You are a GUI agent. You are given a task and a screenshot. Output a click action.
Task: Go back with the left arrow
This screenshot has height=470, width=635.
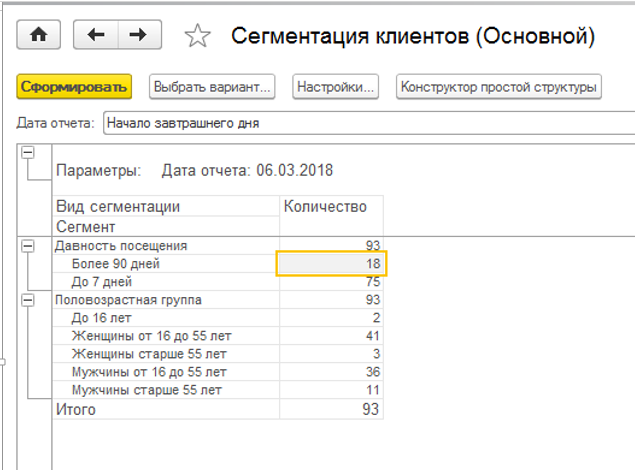[x=96, y=35]
